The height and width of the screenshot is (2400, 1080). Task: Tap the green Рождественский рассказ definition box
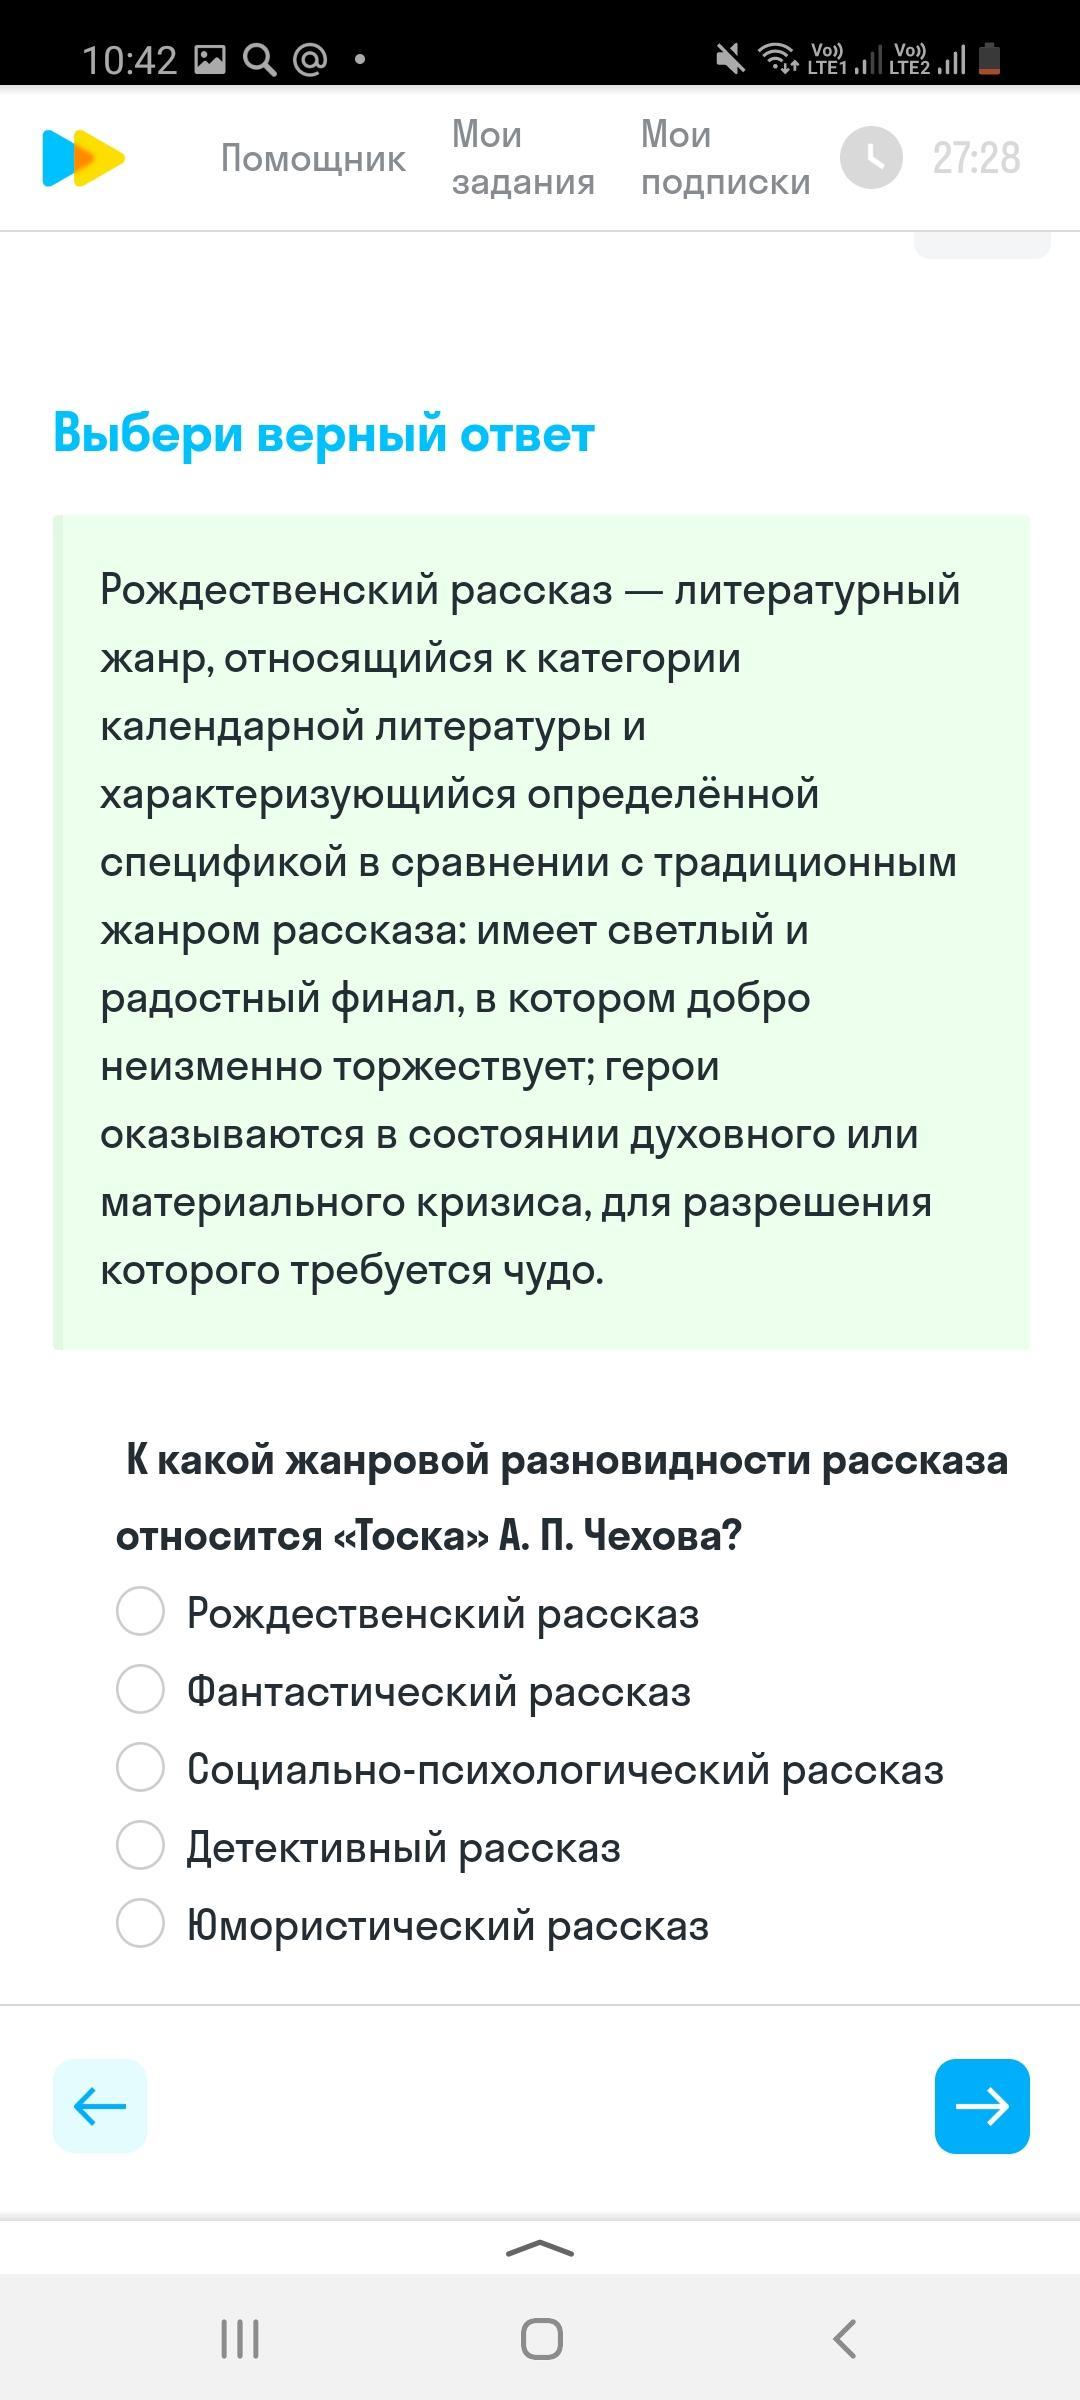[x=541, y=932]
